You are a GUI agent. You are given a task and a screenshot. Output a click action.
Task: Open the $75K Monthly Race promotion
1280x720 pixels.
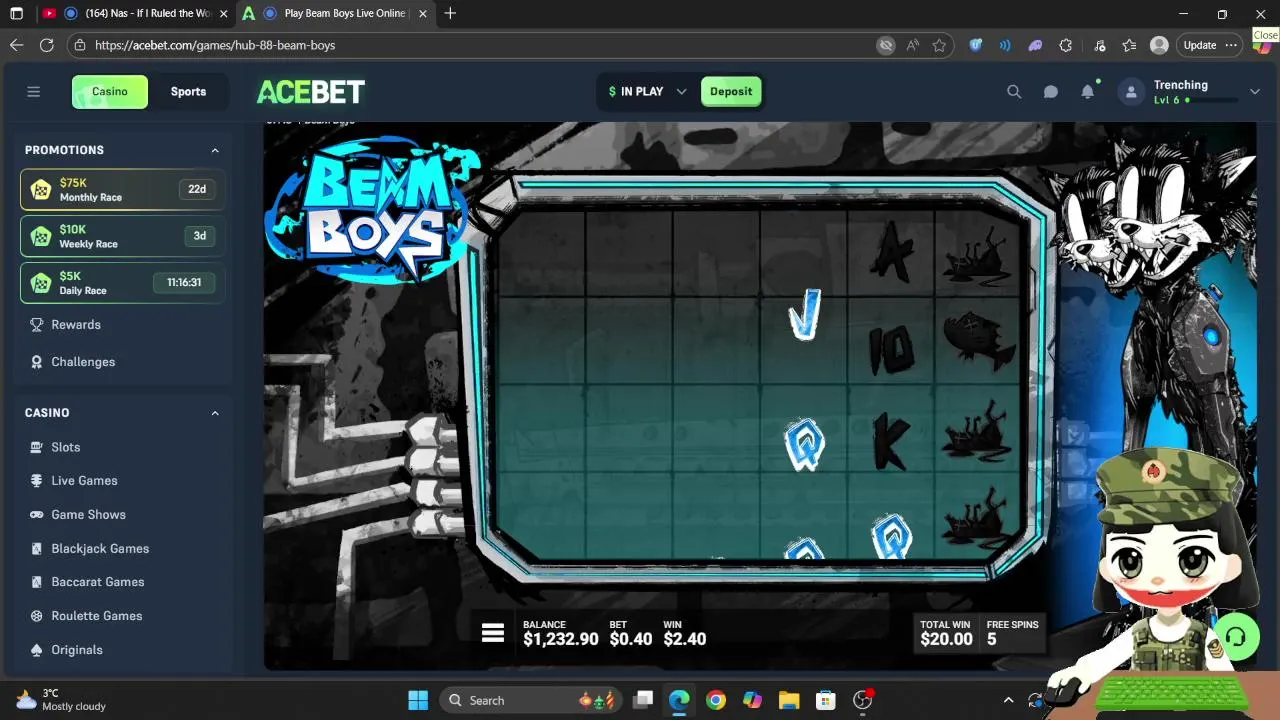click(122, 190)
